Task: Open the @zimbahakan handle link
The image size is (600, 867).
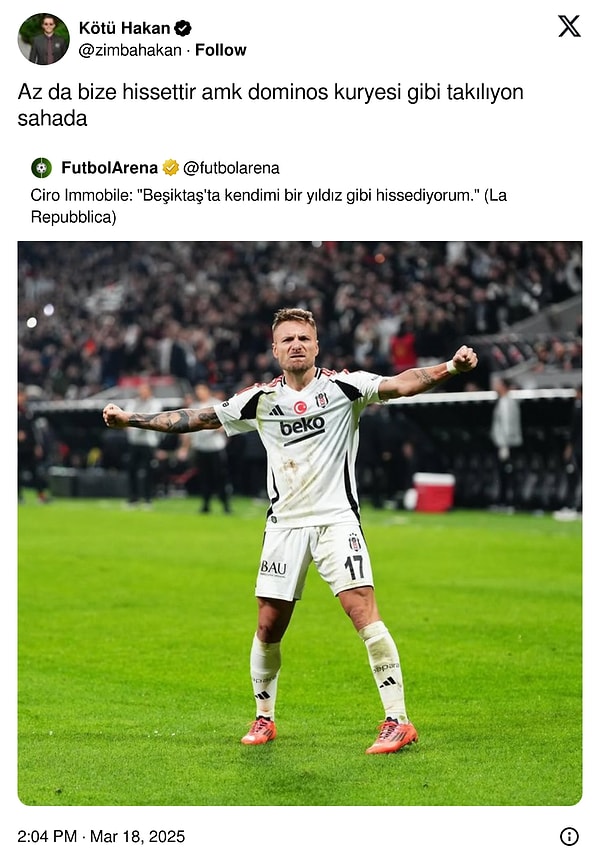Action: click(x=130, y=50)
